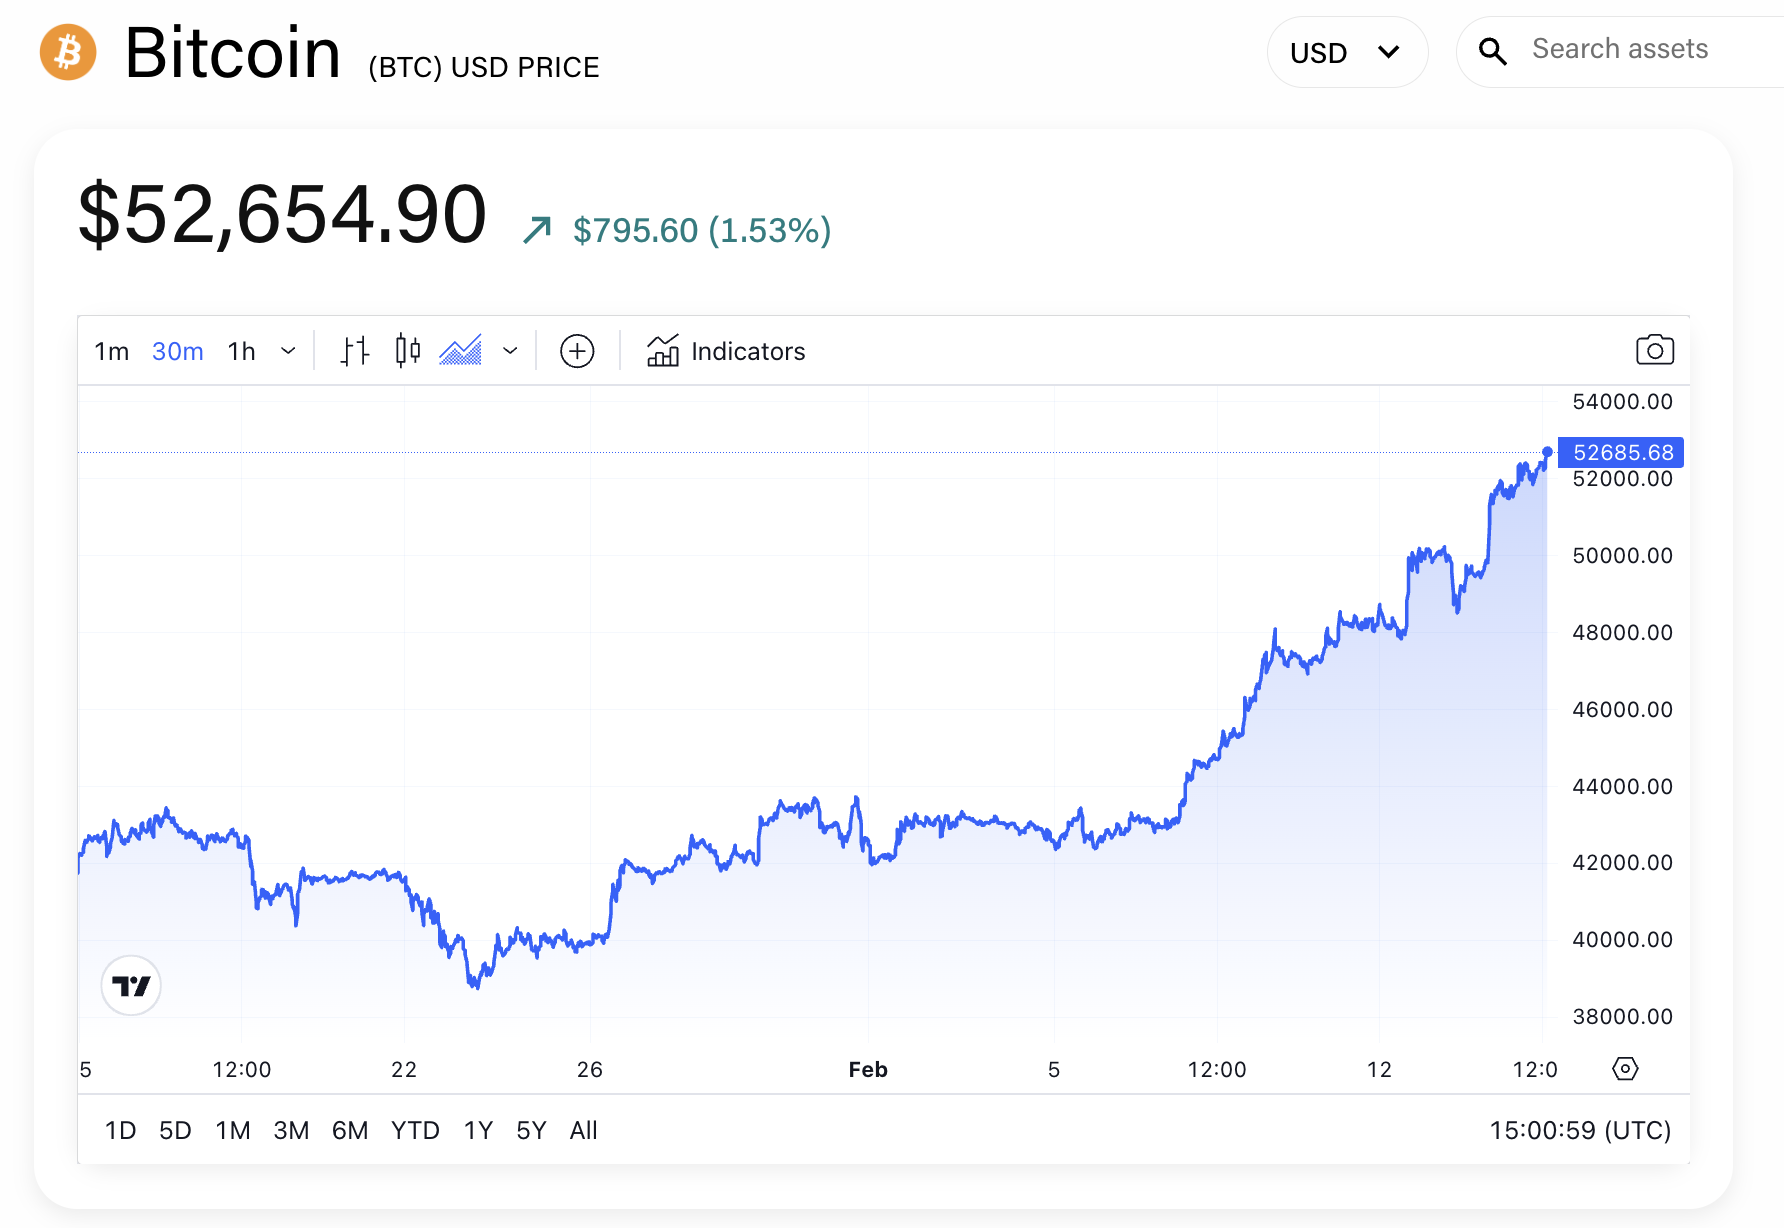This screenshot has height=1228, width=1784.
Task: Click the All range button
Action: (x=584, y=1130)
